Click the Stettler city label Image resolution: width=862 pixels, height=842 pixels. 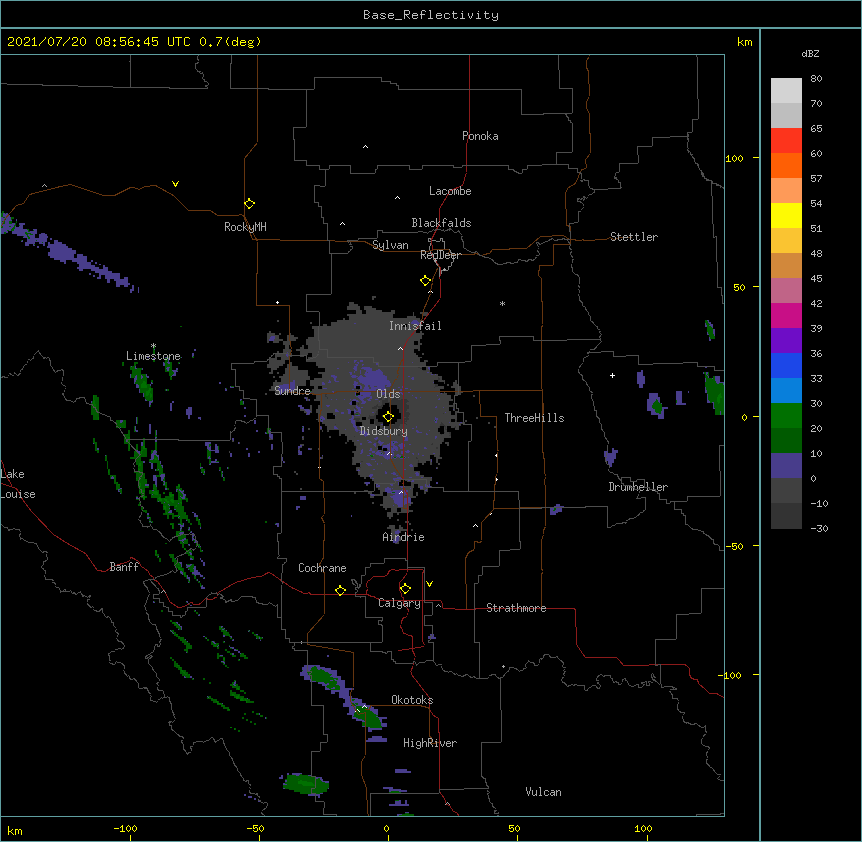pos(634,237)
